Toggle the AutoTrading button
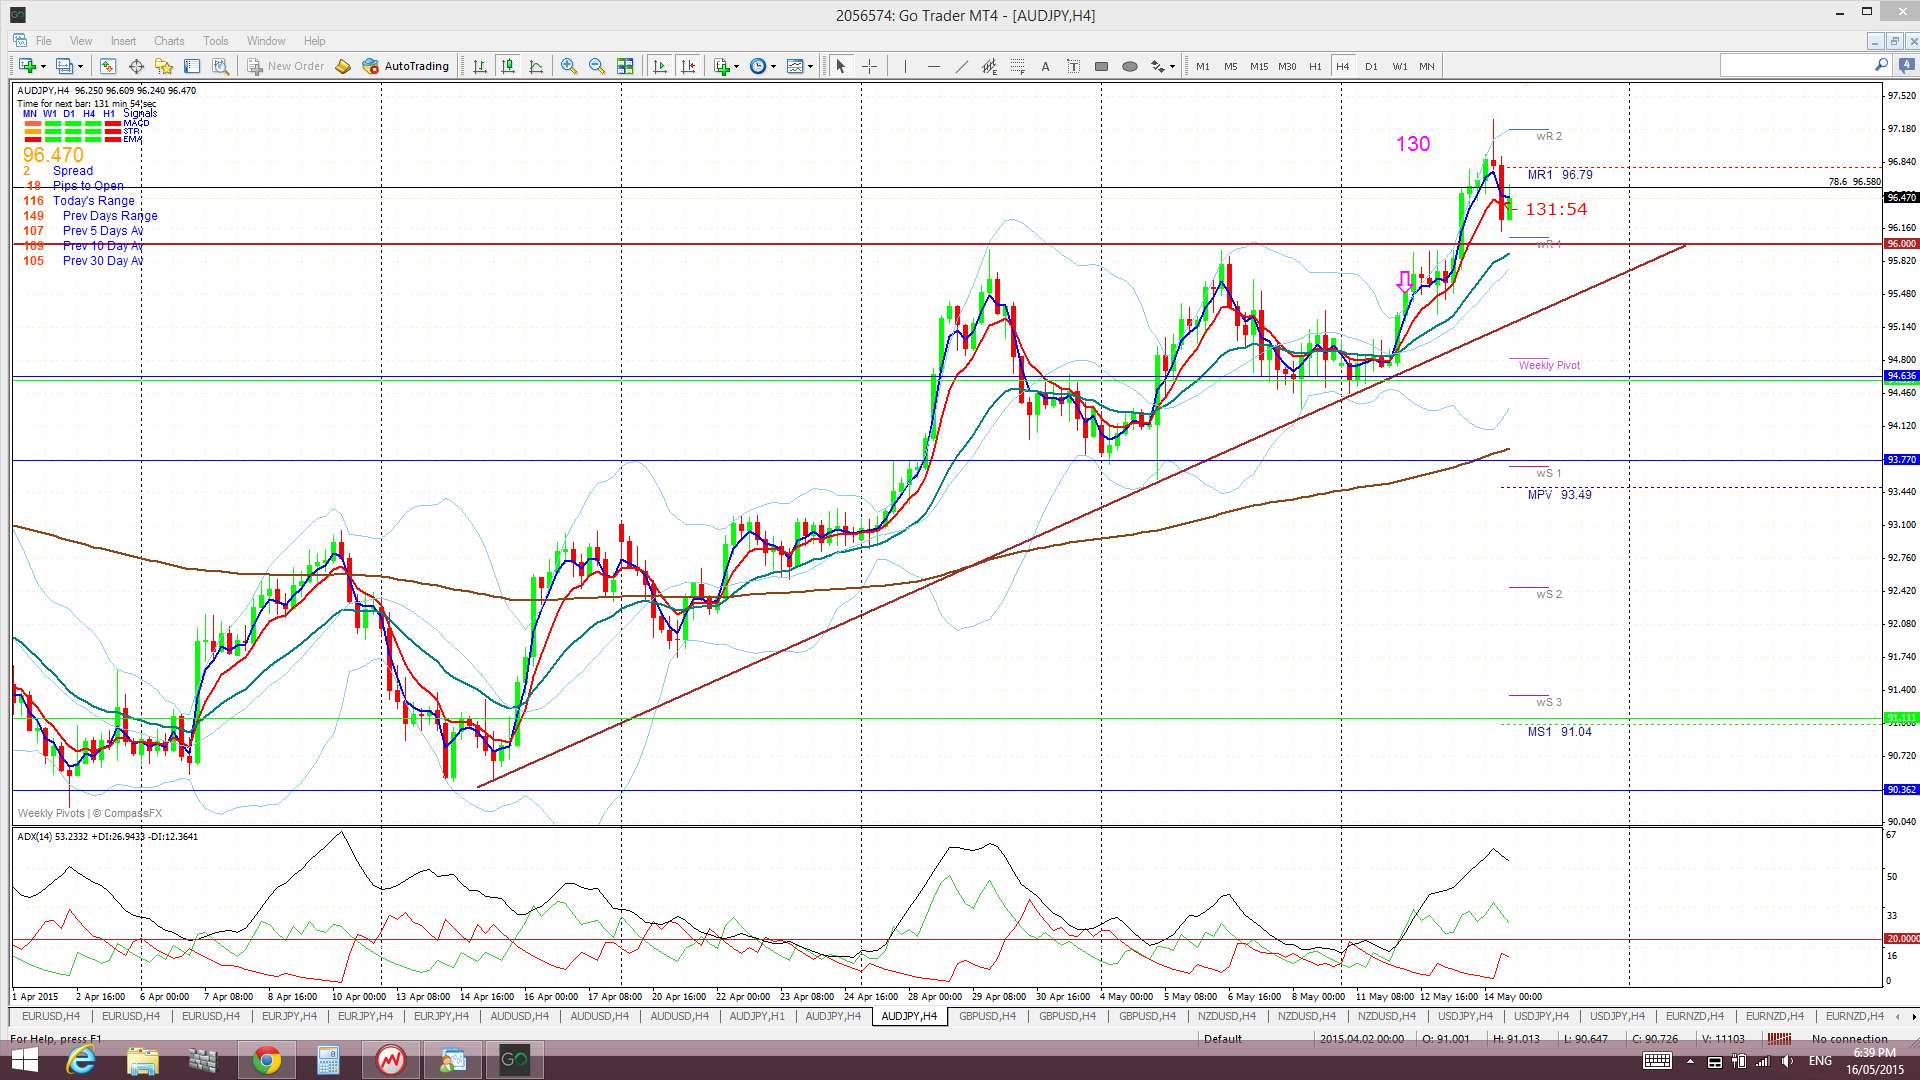The width and height of the screenshot is (1920, 1080). pyautogui.click(x=405, y=66)
